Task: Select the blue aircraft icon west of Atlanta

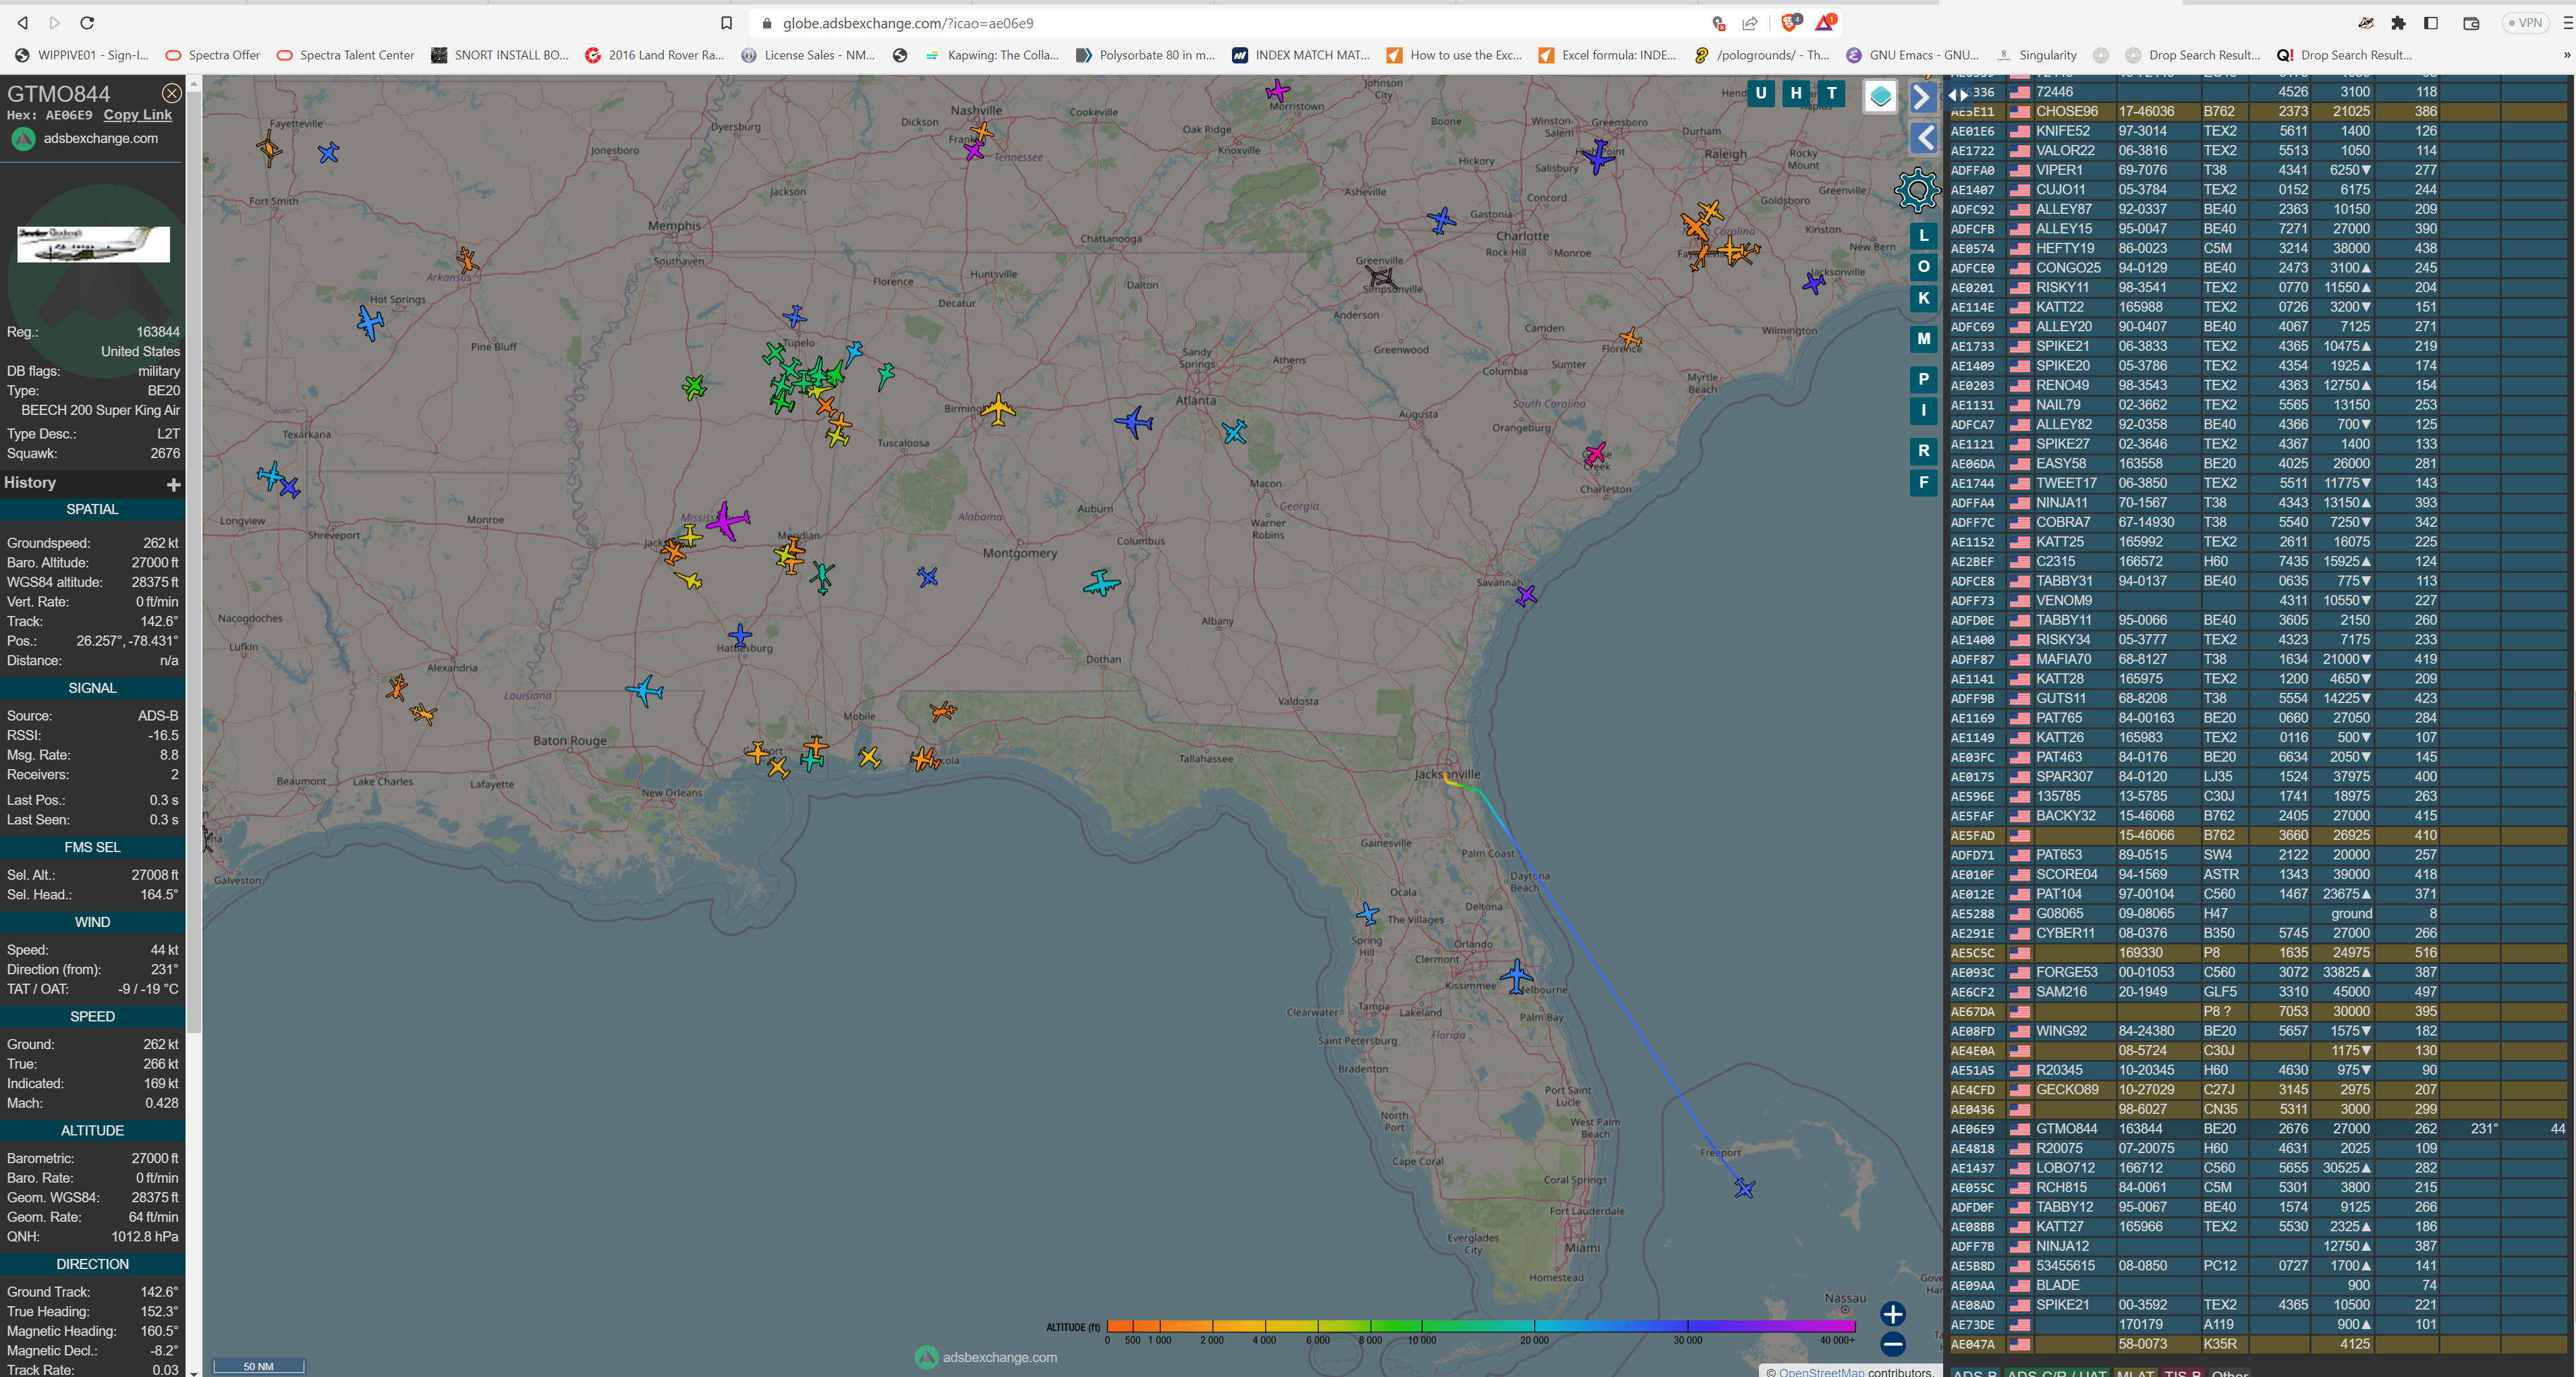Action: (1134, 422)
